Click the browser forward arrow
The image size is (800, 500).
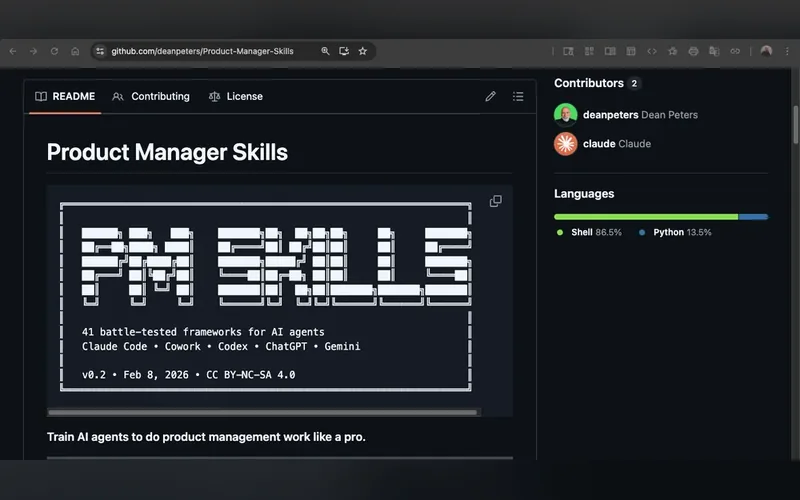click(x=33, y=51)
